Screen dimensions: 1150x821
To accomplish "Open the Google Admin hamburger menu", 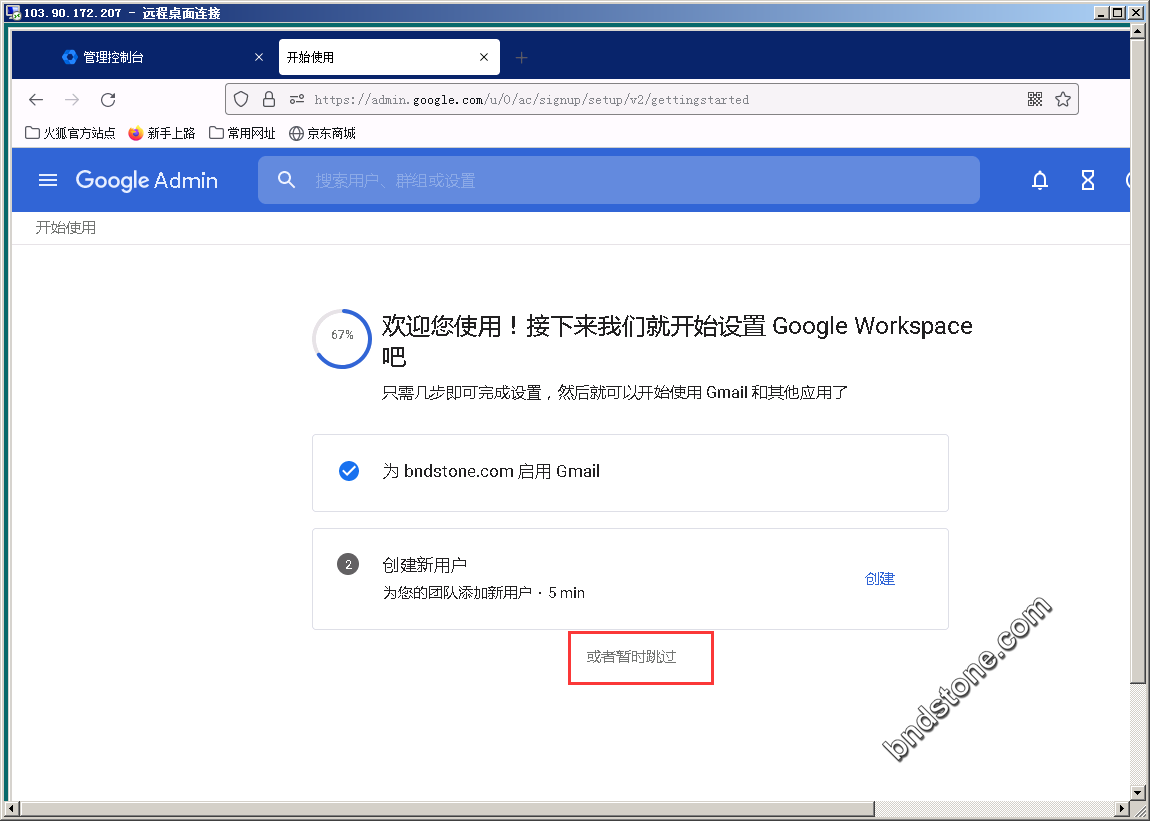I will [x=48, y=180].
